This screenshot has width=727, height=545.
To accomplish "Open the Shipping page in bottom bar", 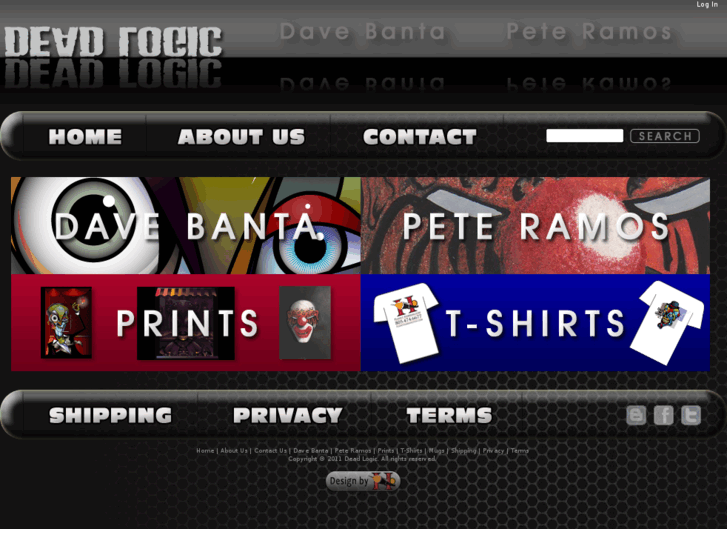I will pos(110,415).
